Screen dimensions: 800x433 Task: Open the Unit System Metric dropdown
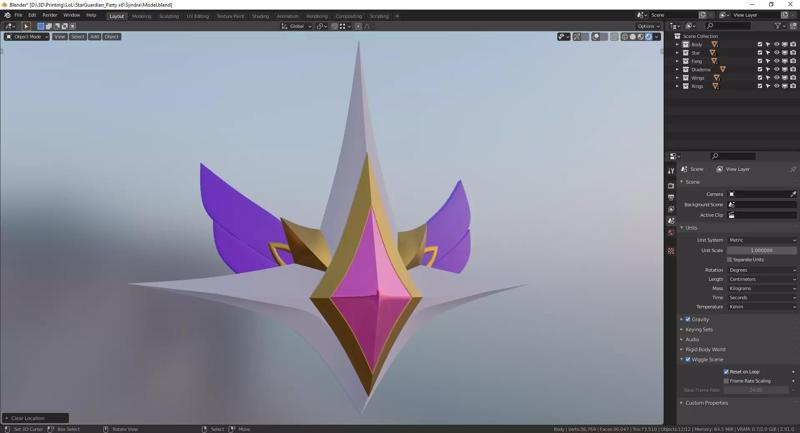(x=762, y=240)
